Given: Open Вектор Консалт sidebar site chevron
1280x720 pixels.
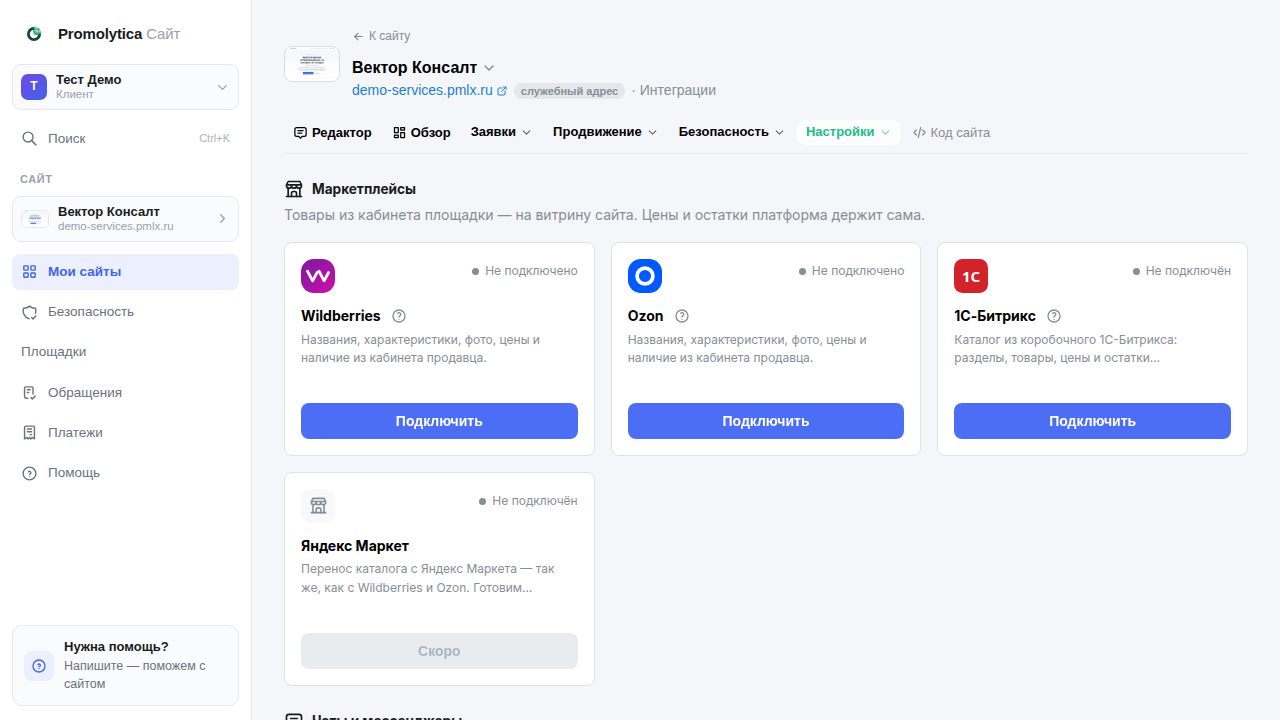Looking at the screenshot, I should [x=222, y=219].
